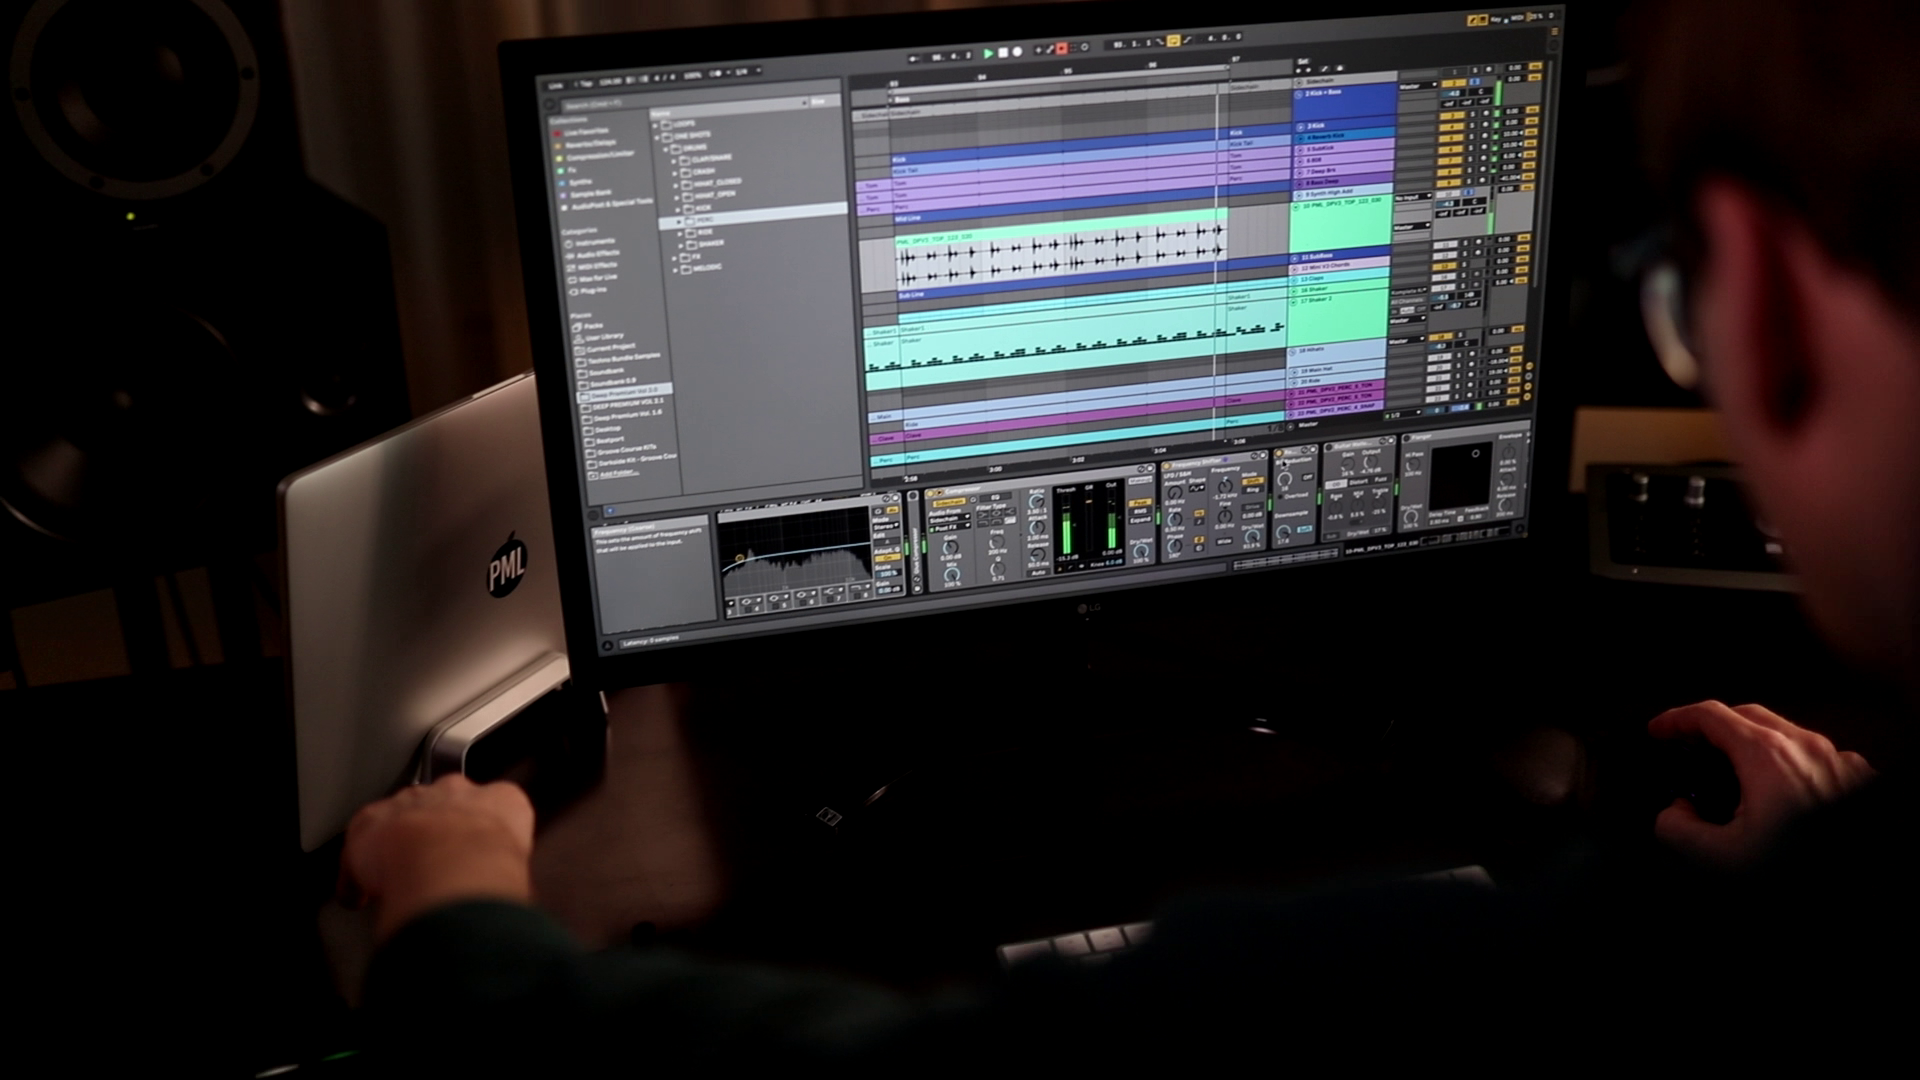Select Peak mode in Compressor
The image size is (1920, 1080).
[1140, 502]
